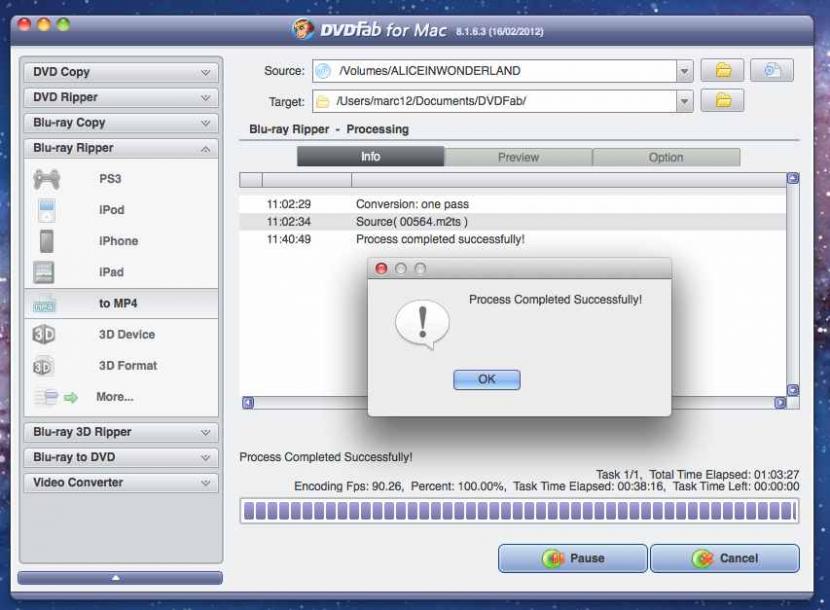The height and width of the screenshot is (610, 830).
Task: Switch to the Preview tab
Action: [518, 157]
